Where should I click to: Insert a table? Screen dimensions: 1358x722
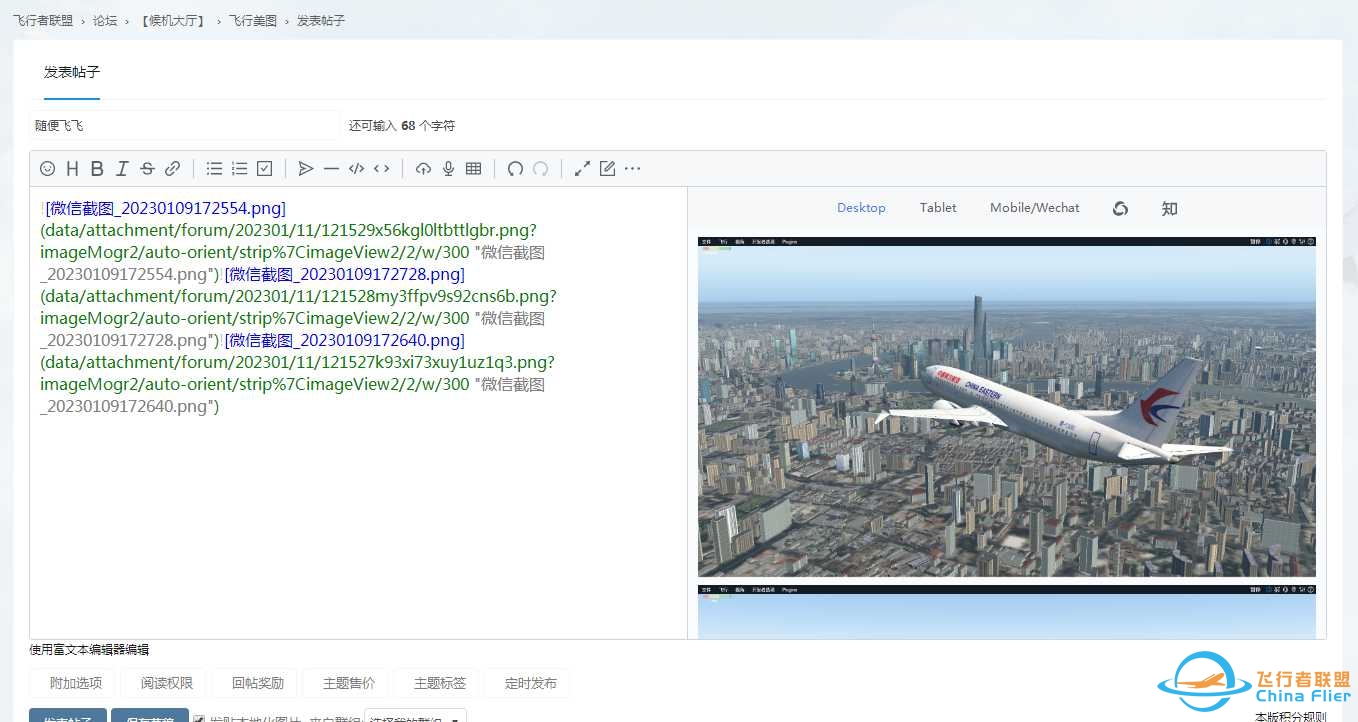(x=472, y=168)
